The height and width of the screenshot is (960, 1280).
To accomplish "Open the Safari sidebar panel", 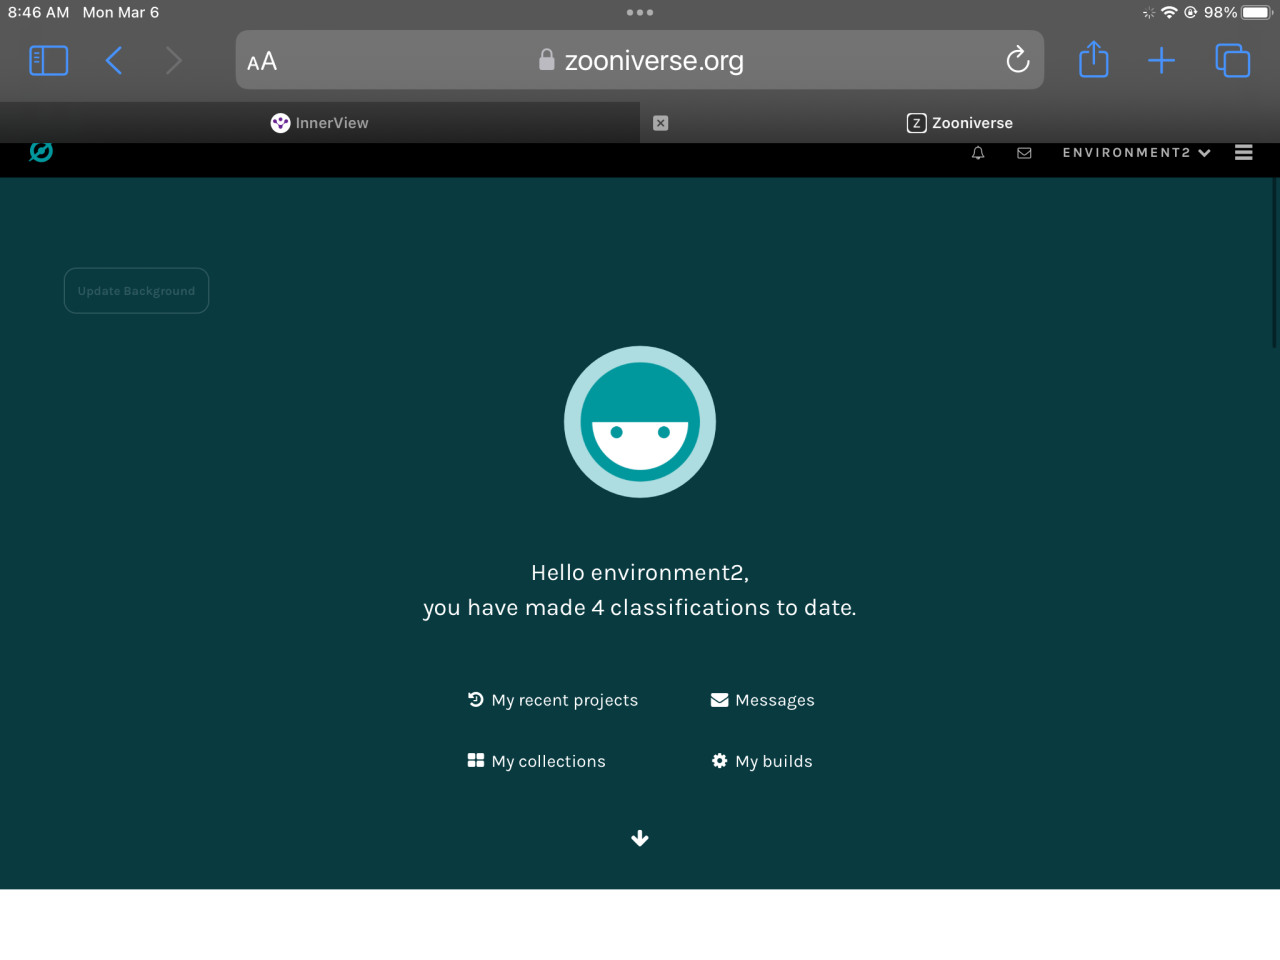I will tap(49, 61).
